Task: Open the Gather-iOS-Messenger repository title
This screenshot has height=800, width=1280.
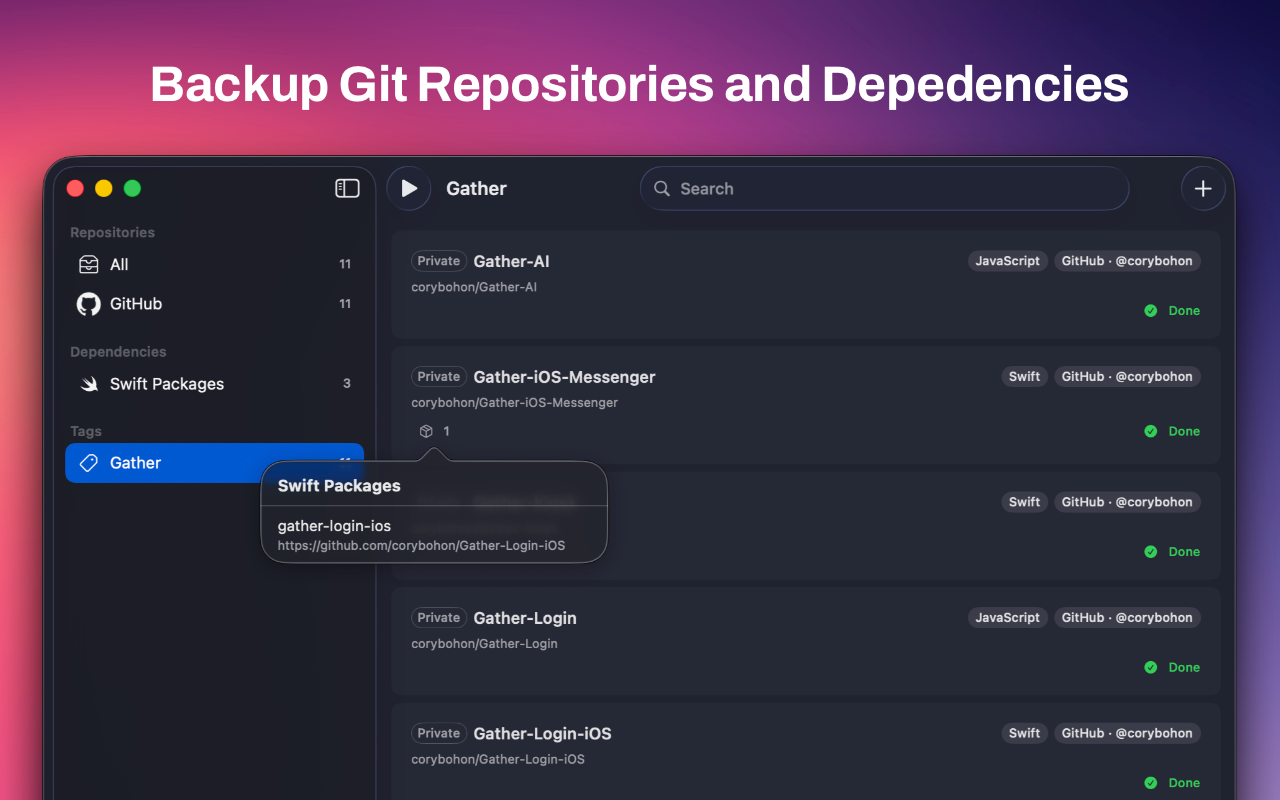Action: [x=565, y=377]
